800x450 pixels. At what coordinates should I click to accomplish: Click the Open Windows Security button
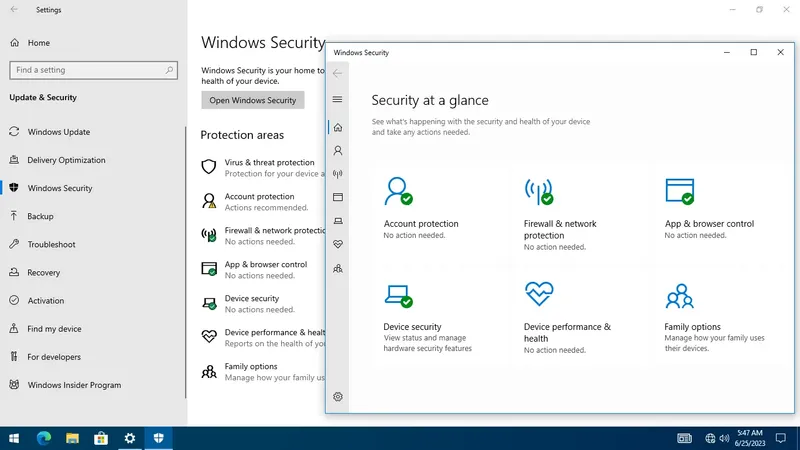pyautogui.click(x=253, y=100)
